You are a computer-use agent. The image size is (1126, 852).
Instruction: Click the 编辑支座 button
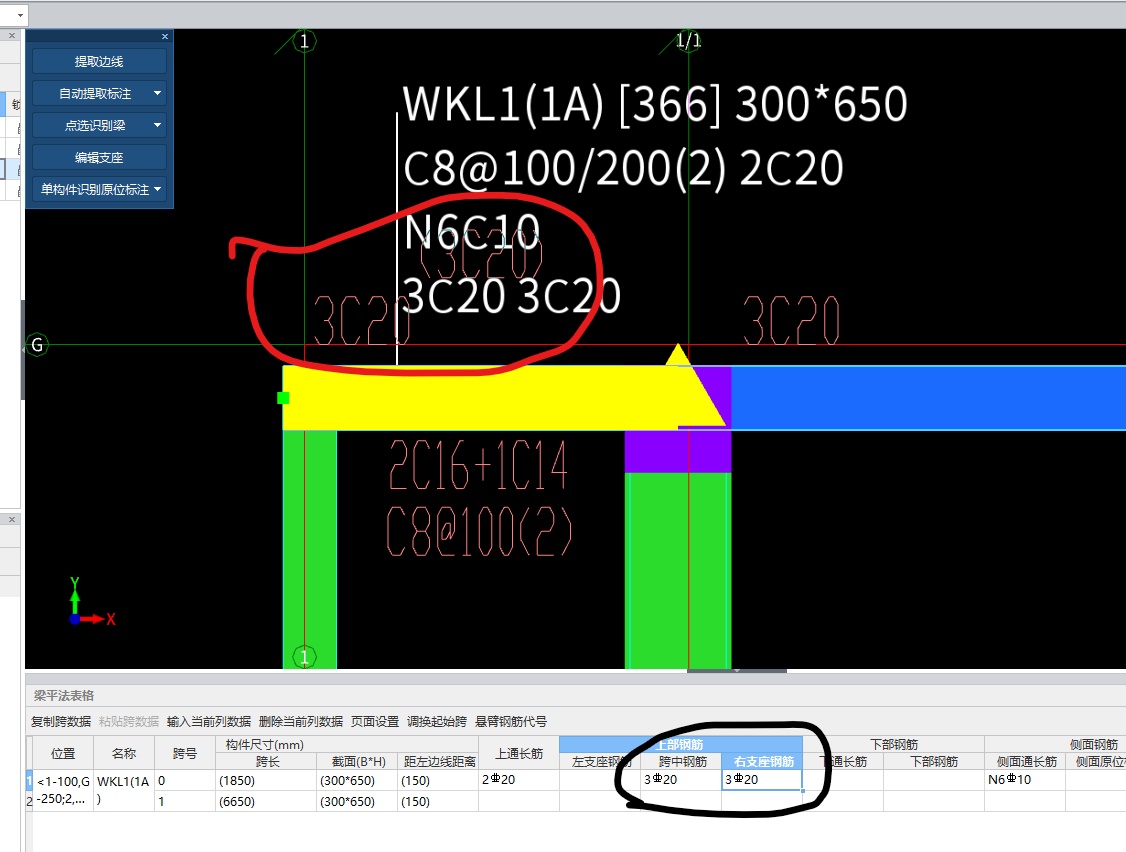tap(99, 157)
